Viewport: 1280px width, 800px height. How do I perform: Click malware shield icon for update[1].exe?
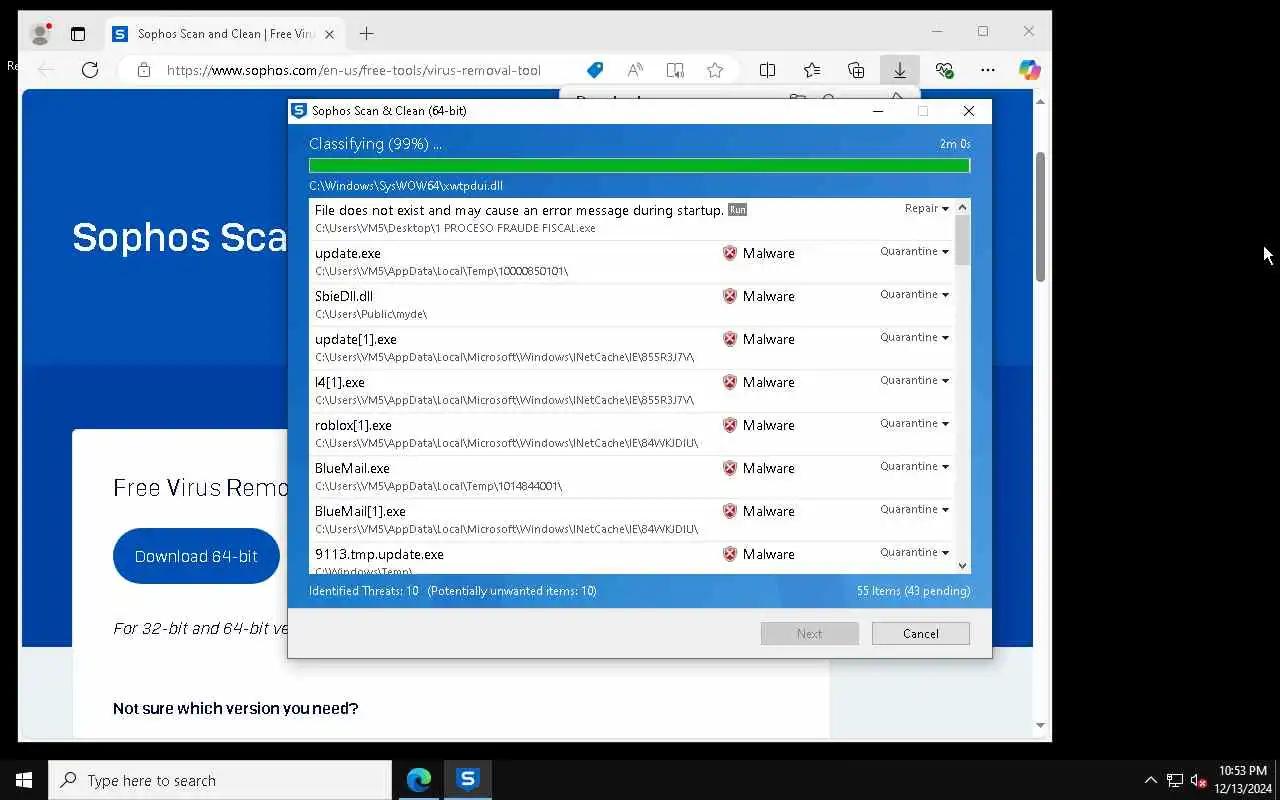tap(730, 339)
